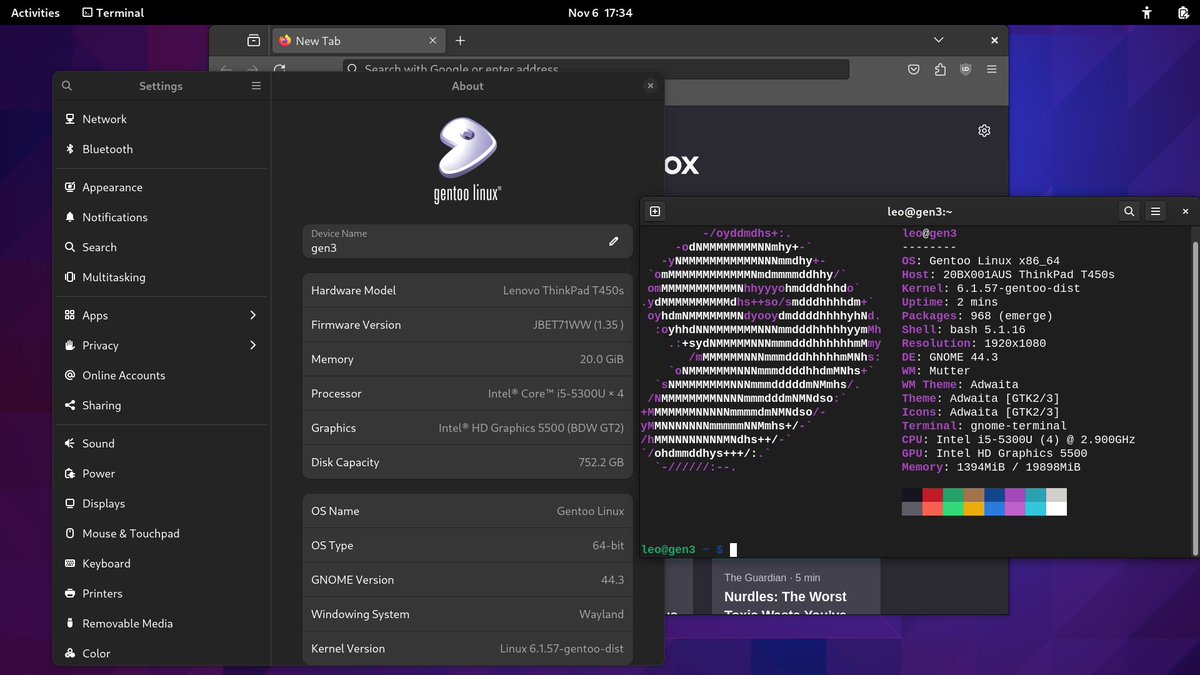The height and width of the screenshot is (675, 1200).
Task: Close the New Tab in Firefox
Action: 433,41
